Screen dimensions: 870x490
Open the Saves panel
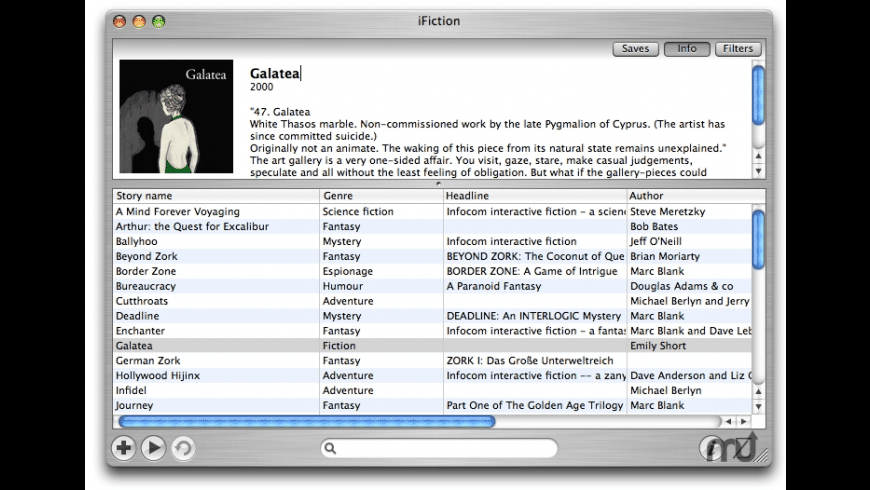tap(635, 49)
